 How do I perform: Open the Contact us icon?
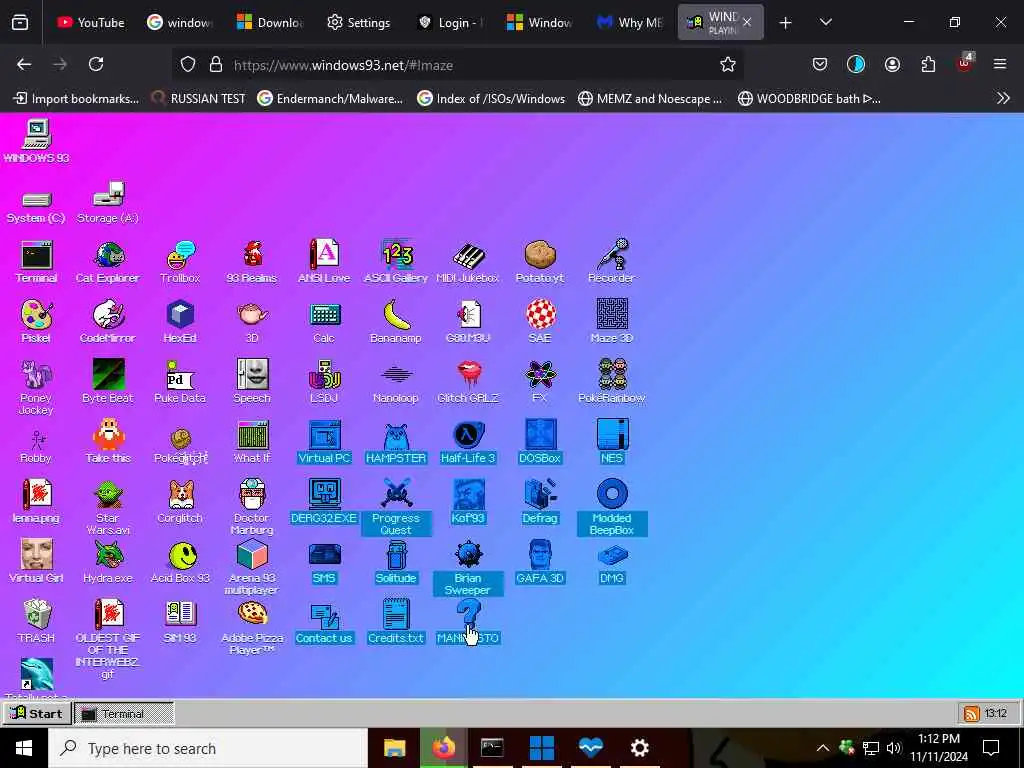[324, 622]
